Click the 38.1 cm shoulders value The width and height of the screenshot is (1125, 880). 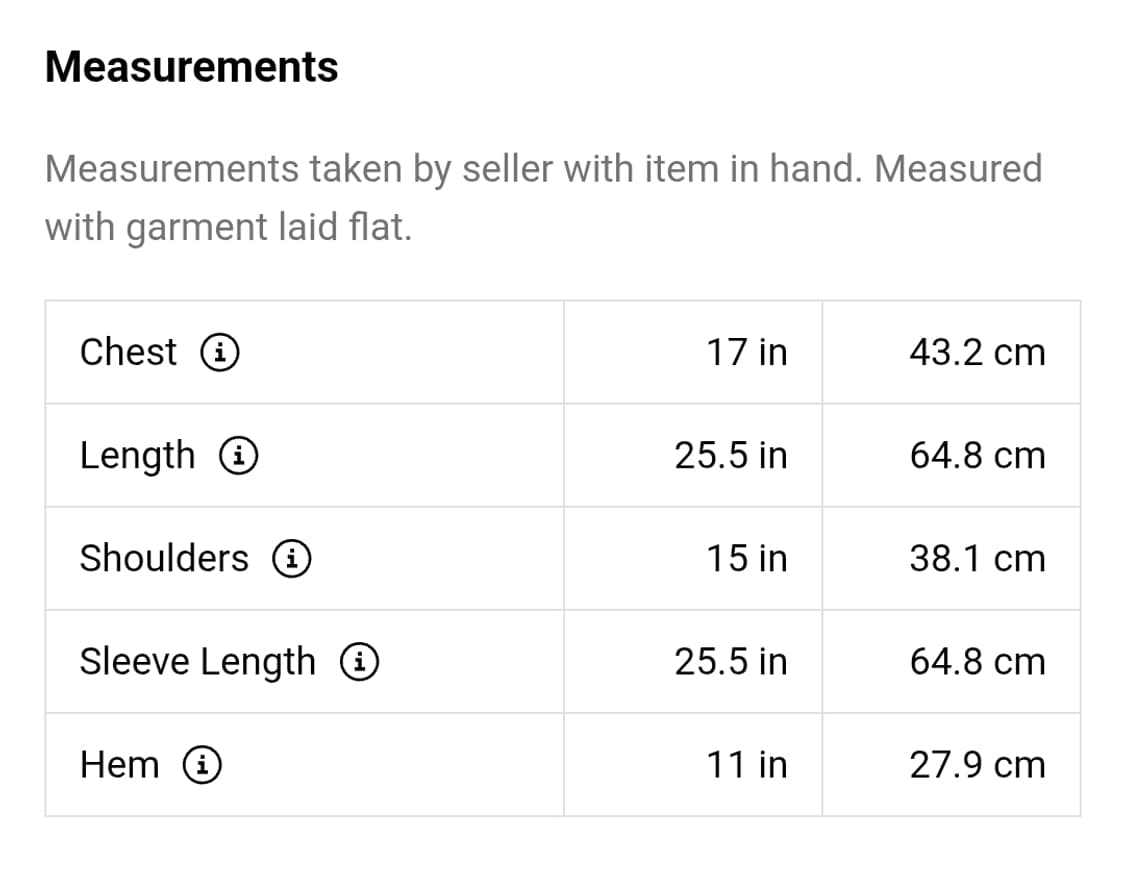coord(977,559)
